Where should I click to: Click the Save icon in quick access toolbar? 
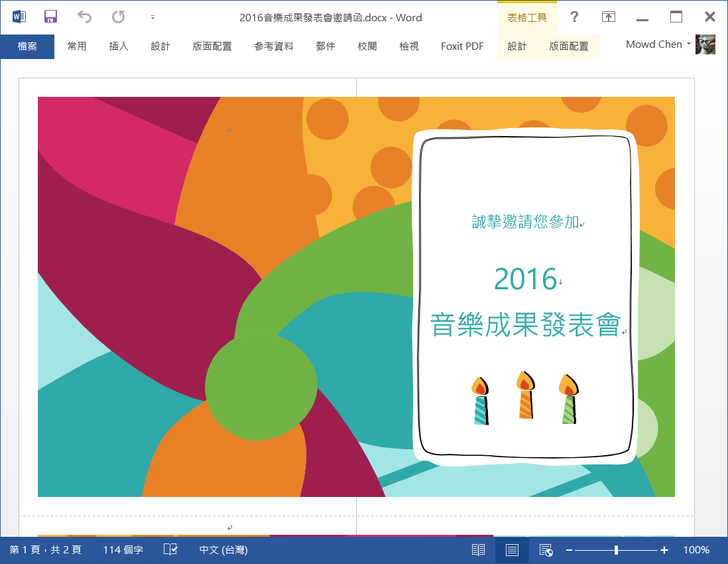pyautogui.click(x=51, y=17)
